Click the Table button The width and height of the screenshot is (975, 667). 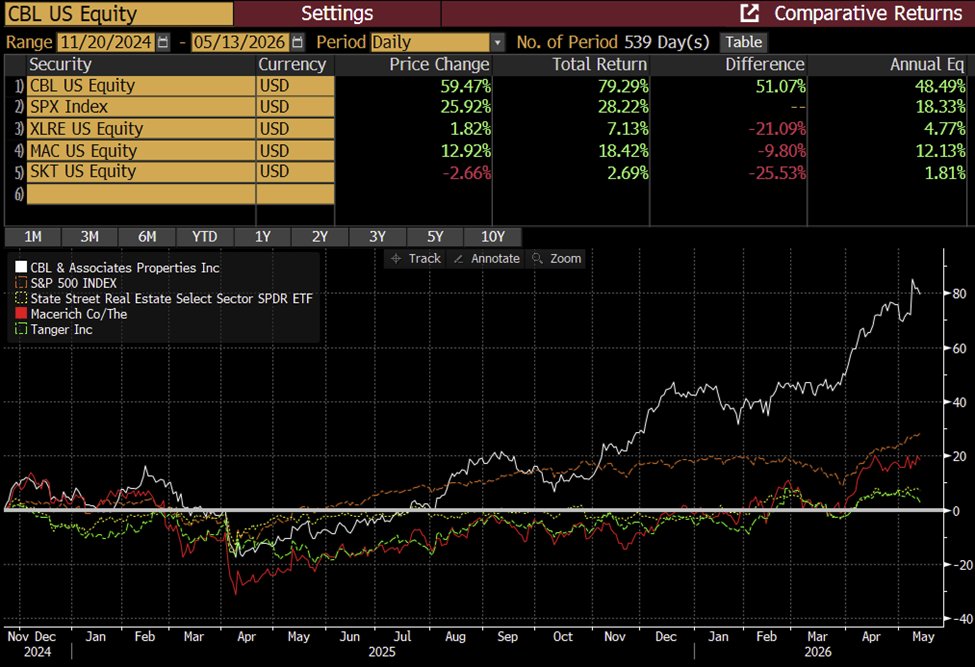coord(744,42)
